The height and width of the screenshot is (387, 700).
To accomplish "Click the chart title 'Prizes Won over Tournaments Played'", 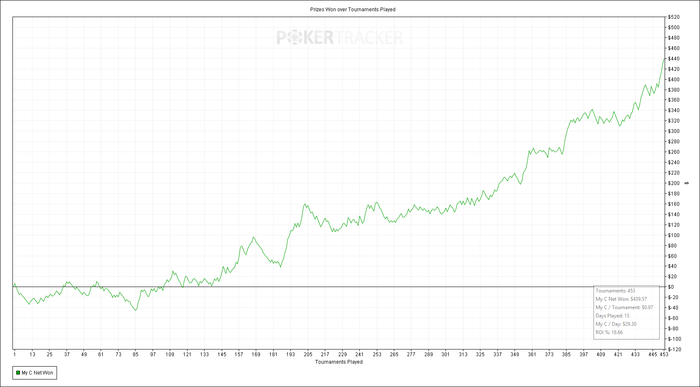I will 353,9.
